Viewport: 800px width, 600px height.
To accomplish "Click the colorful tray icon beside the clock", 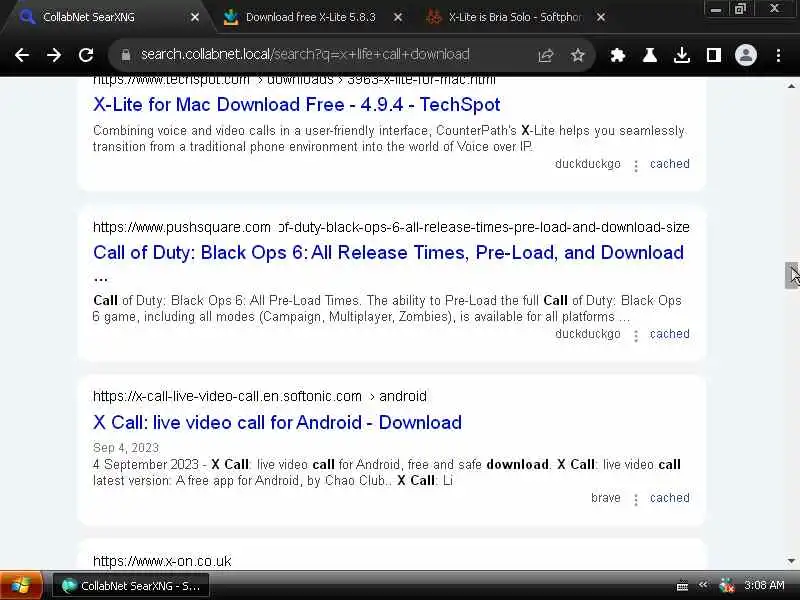I will [x=726, y=585].
